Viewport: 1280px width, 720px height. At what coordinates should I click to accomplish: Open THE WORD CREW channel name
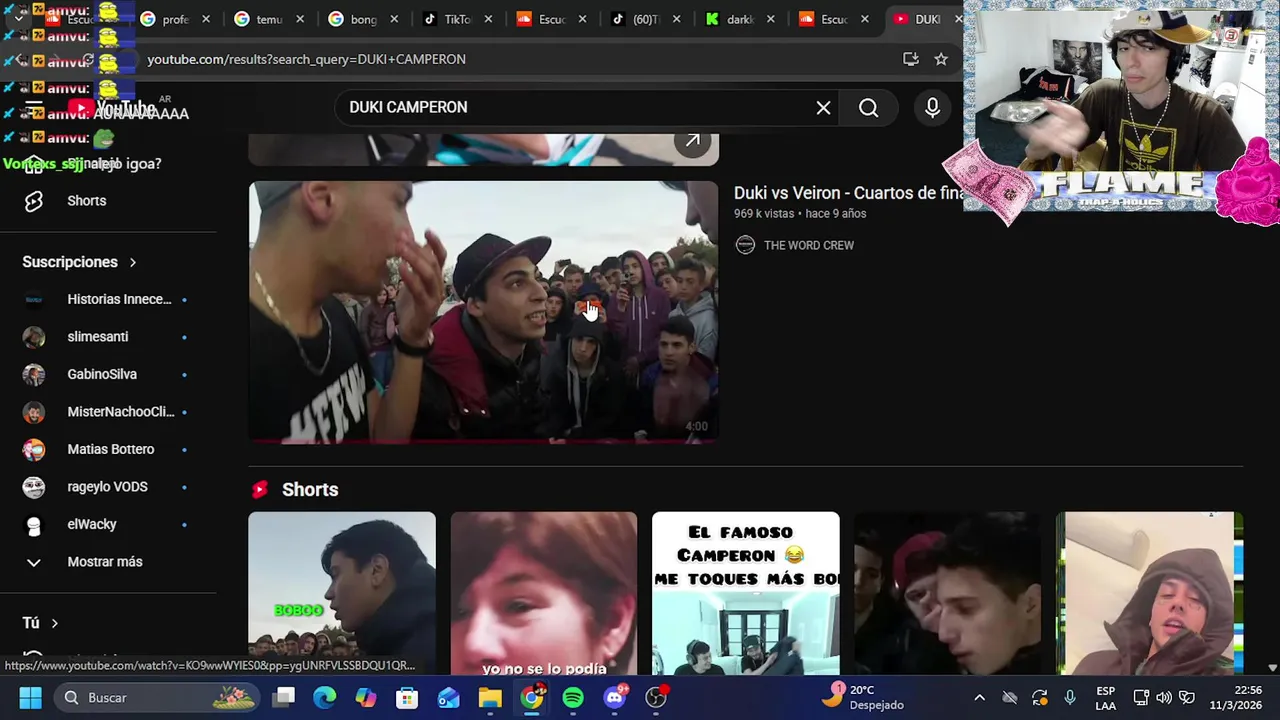point(809,245)
